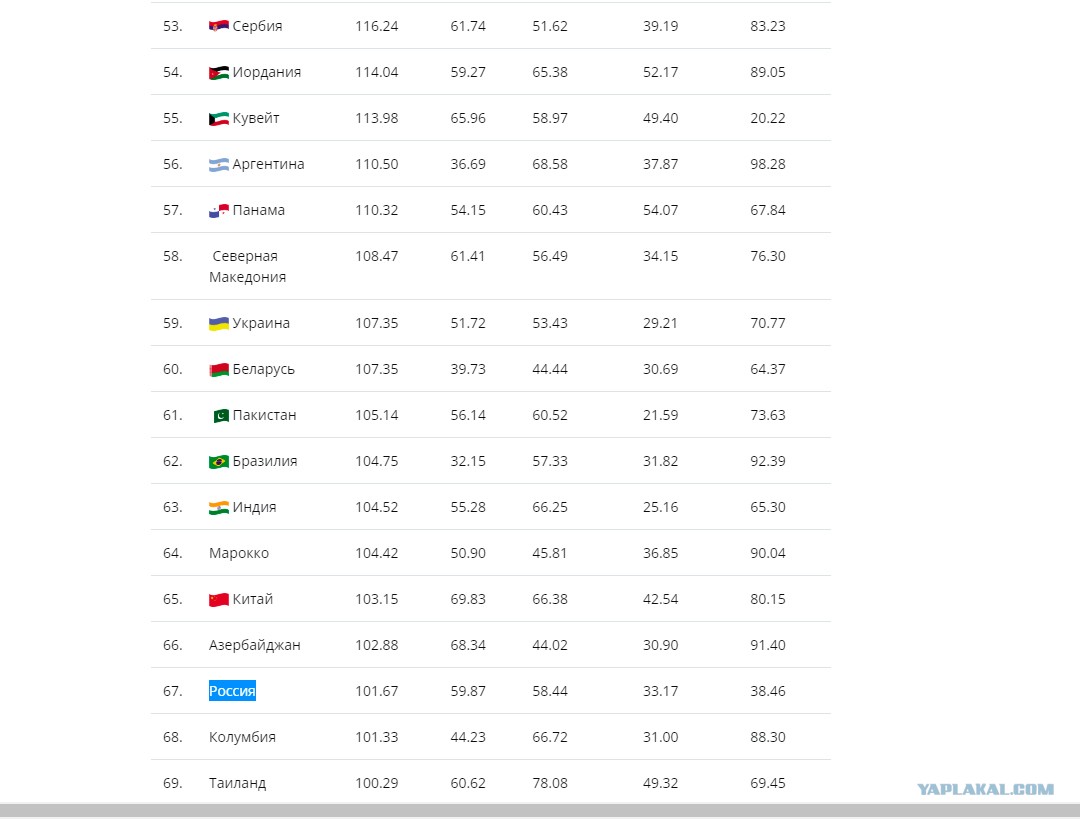Click the Kuwait flag icon
The height and width of the screenshot is (819, 1080).
point(218,118)
